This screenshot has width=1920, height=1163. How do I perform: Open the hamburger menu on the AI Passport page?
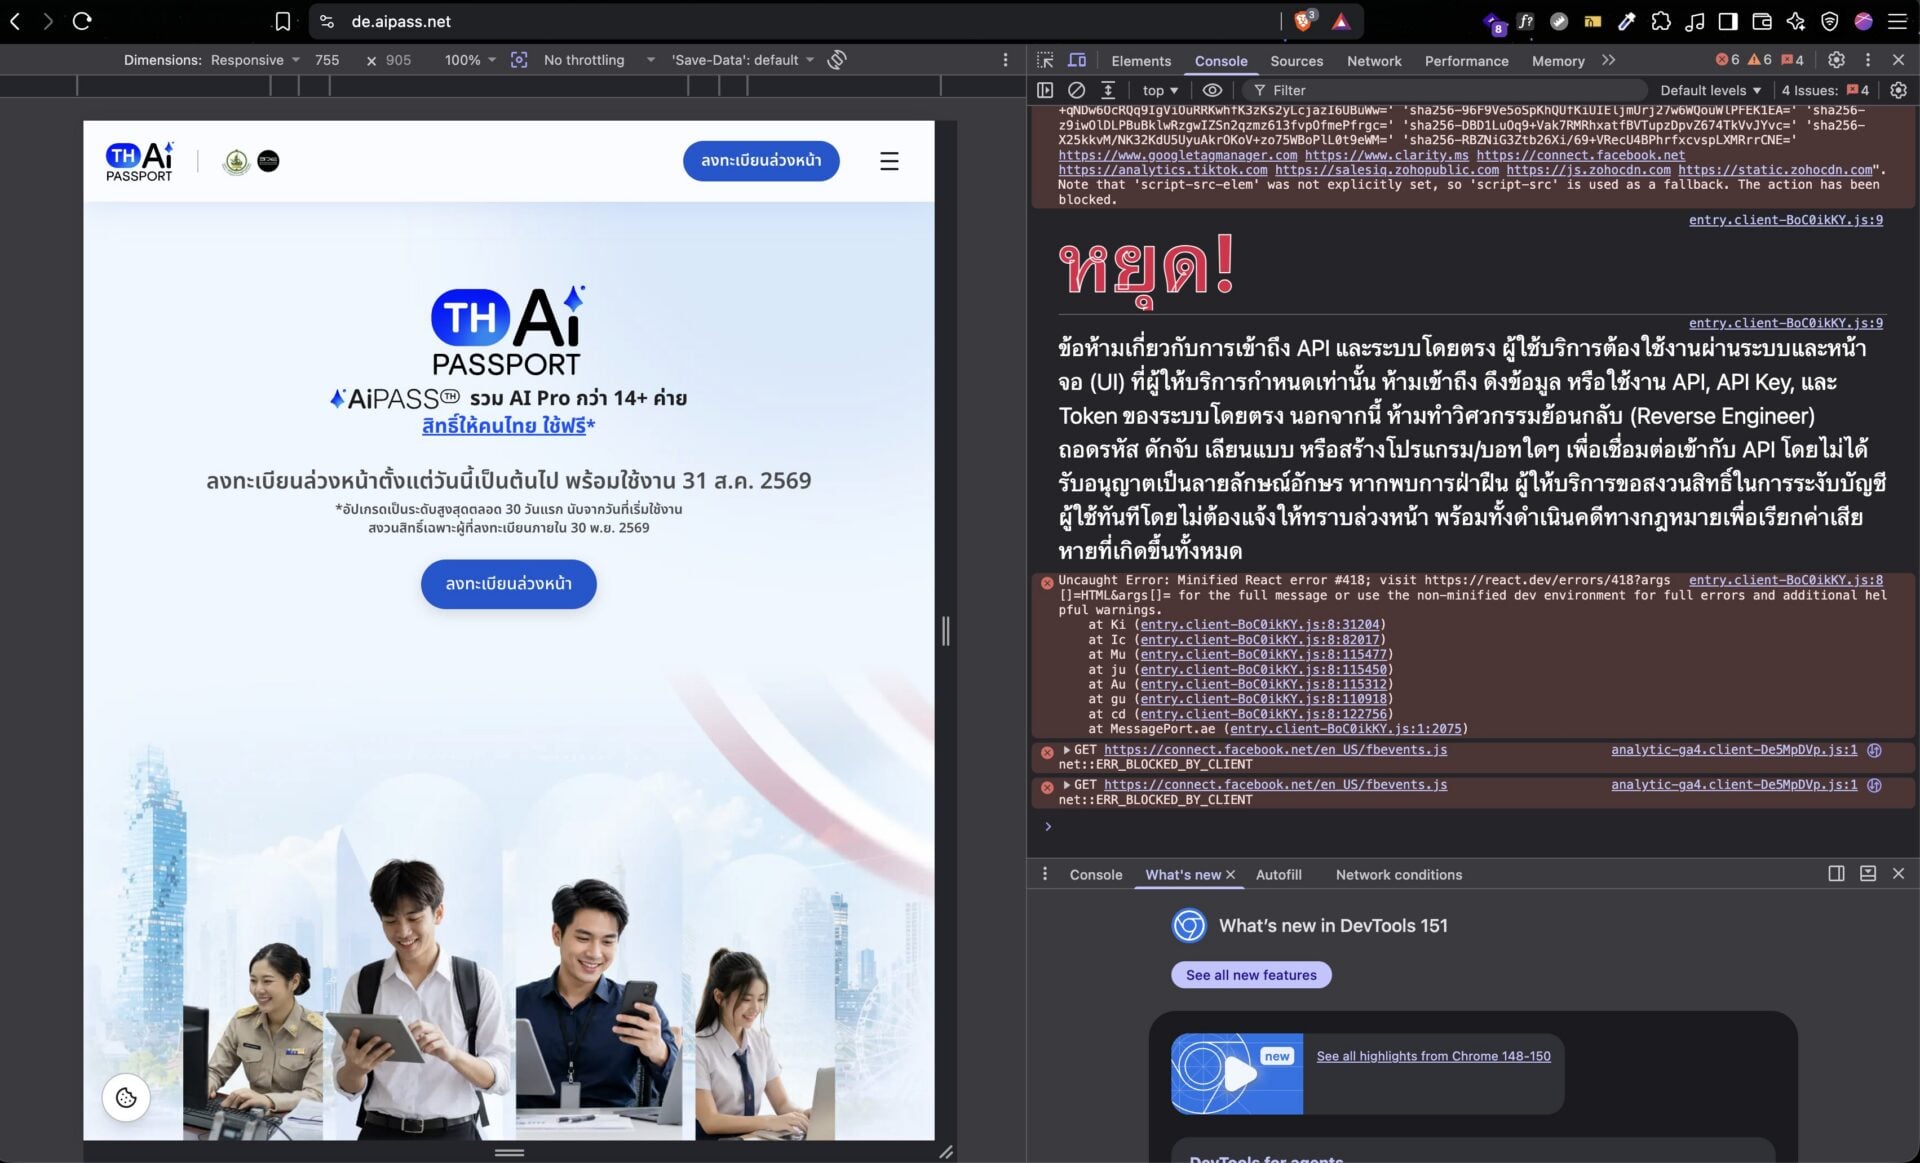click(889, 161)
